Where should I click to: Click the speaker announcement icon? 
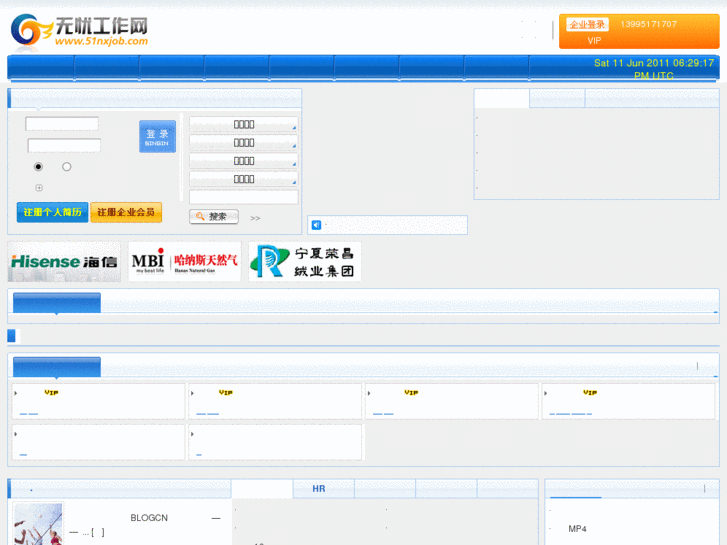[315, 225]
